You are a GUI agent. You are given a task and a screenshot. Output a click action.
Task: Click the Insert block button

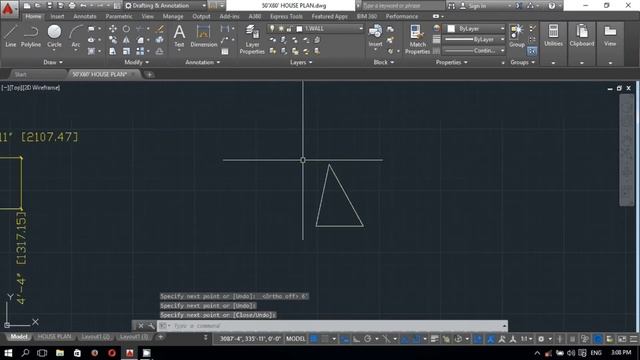[375, 36]
